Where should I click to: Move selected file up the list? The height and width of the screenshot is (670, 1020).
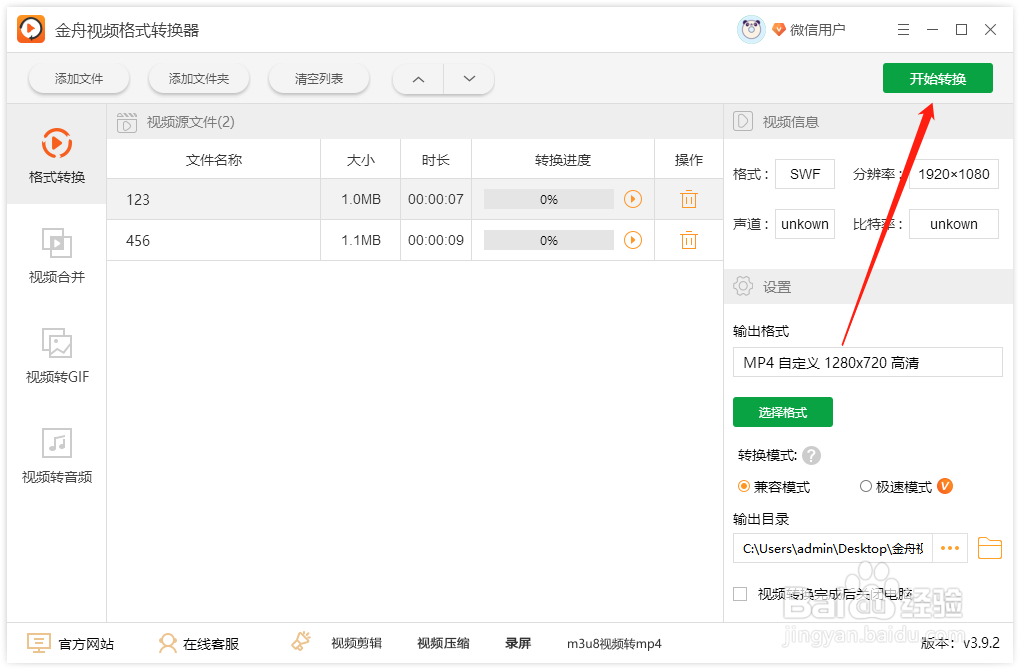(417, 78)
